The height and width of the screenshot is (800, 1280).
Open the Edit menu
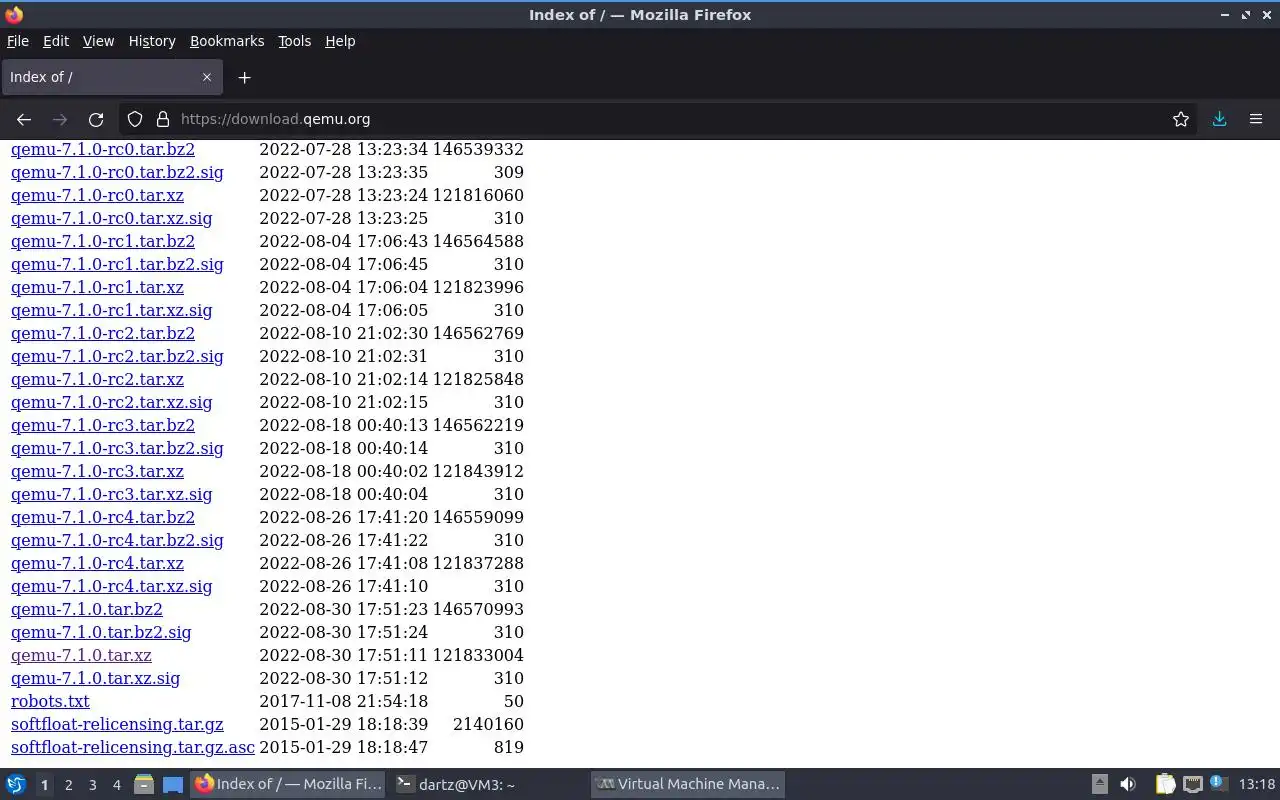56,41
